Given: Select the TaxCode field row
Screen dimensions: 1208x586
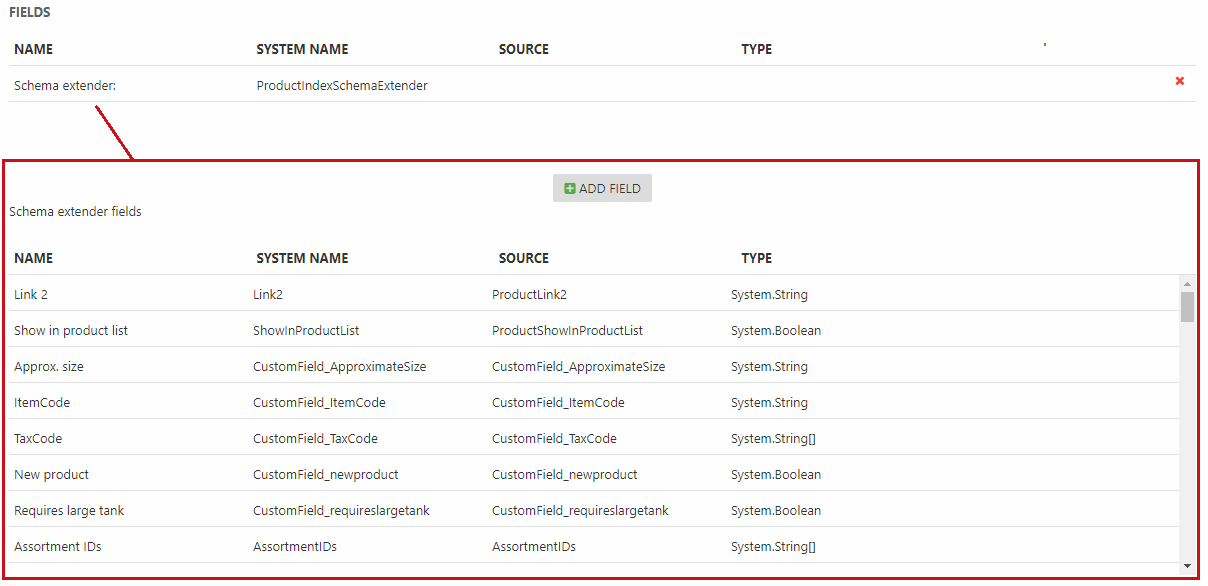Looking at the screenshot, I should point(38,439).
